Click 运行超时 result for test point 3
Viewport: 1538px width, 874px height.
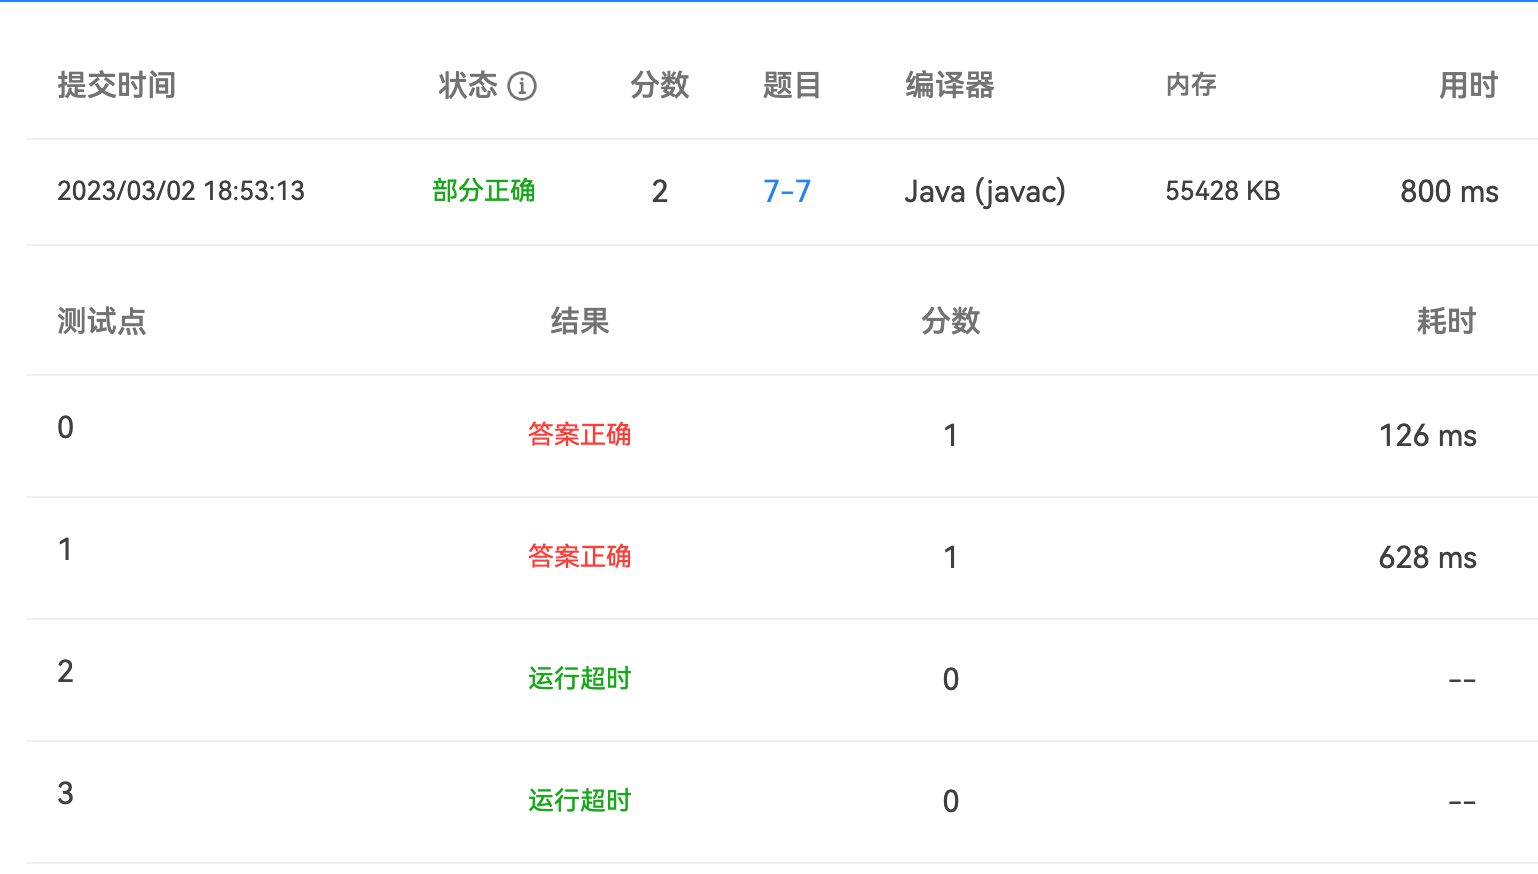579,801
